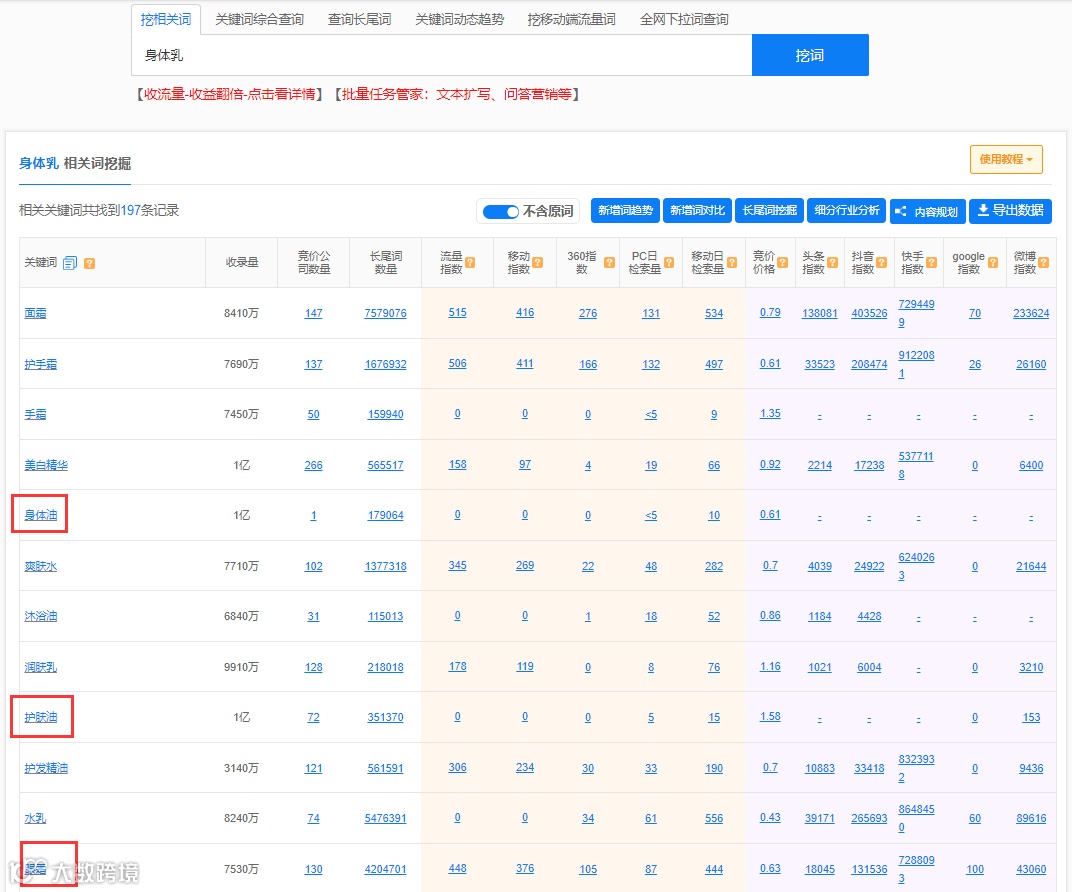The image size is (1072, 892).
Task: Open the 使用教程 dropdown
Action: click(x=1006, y=159)
